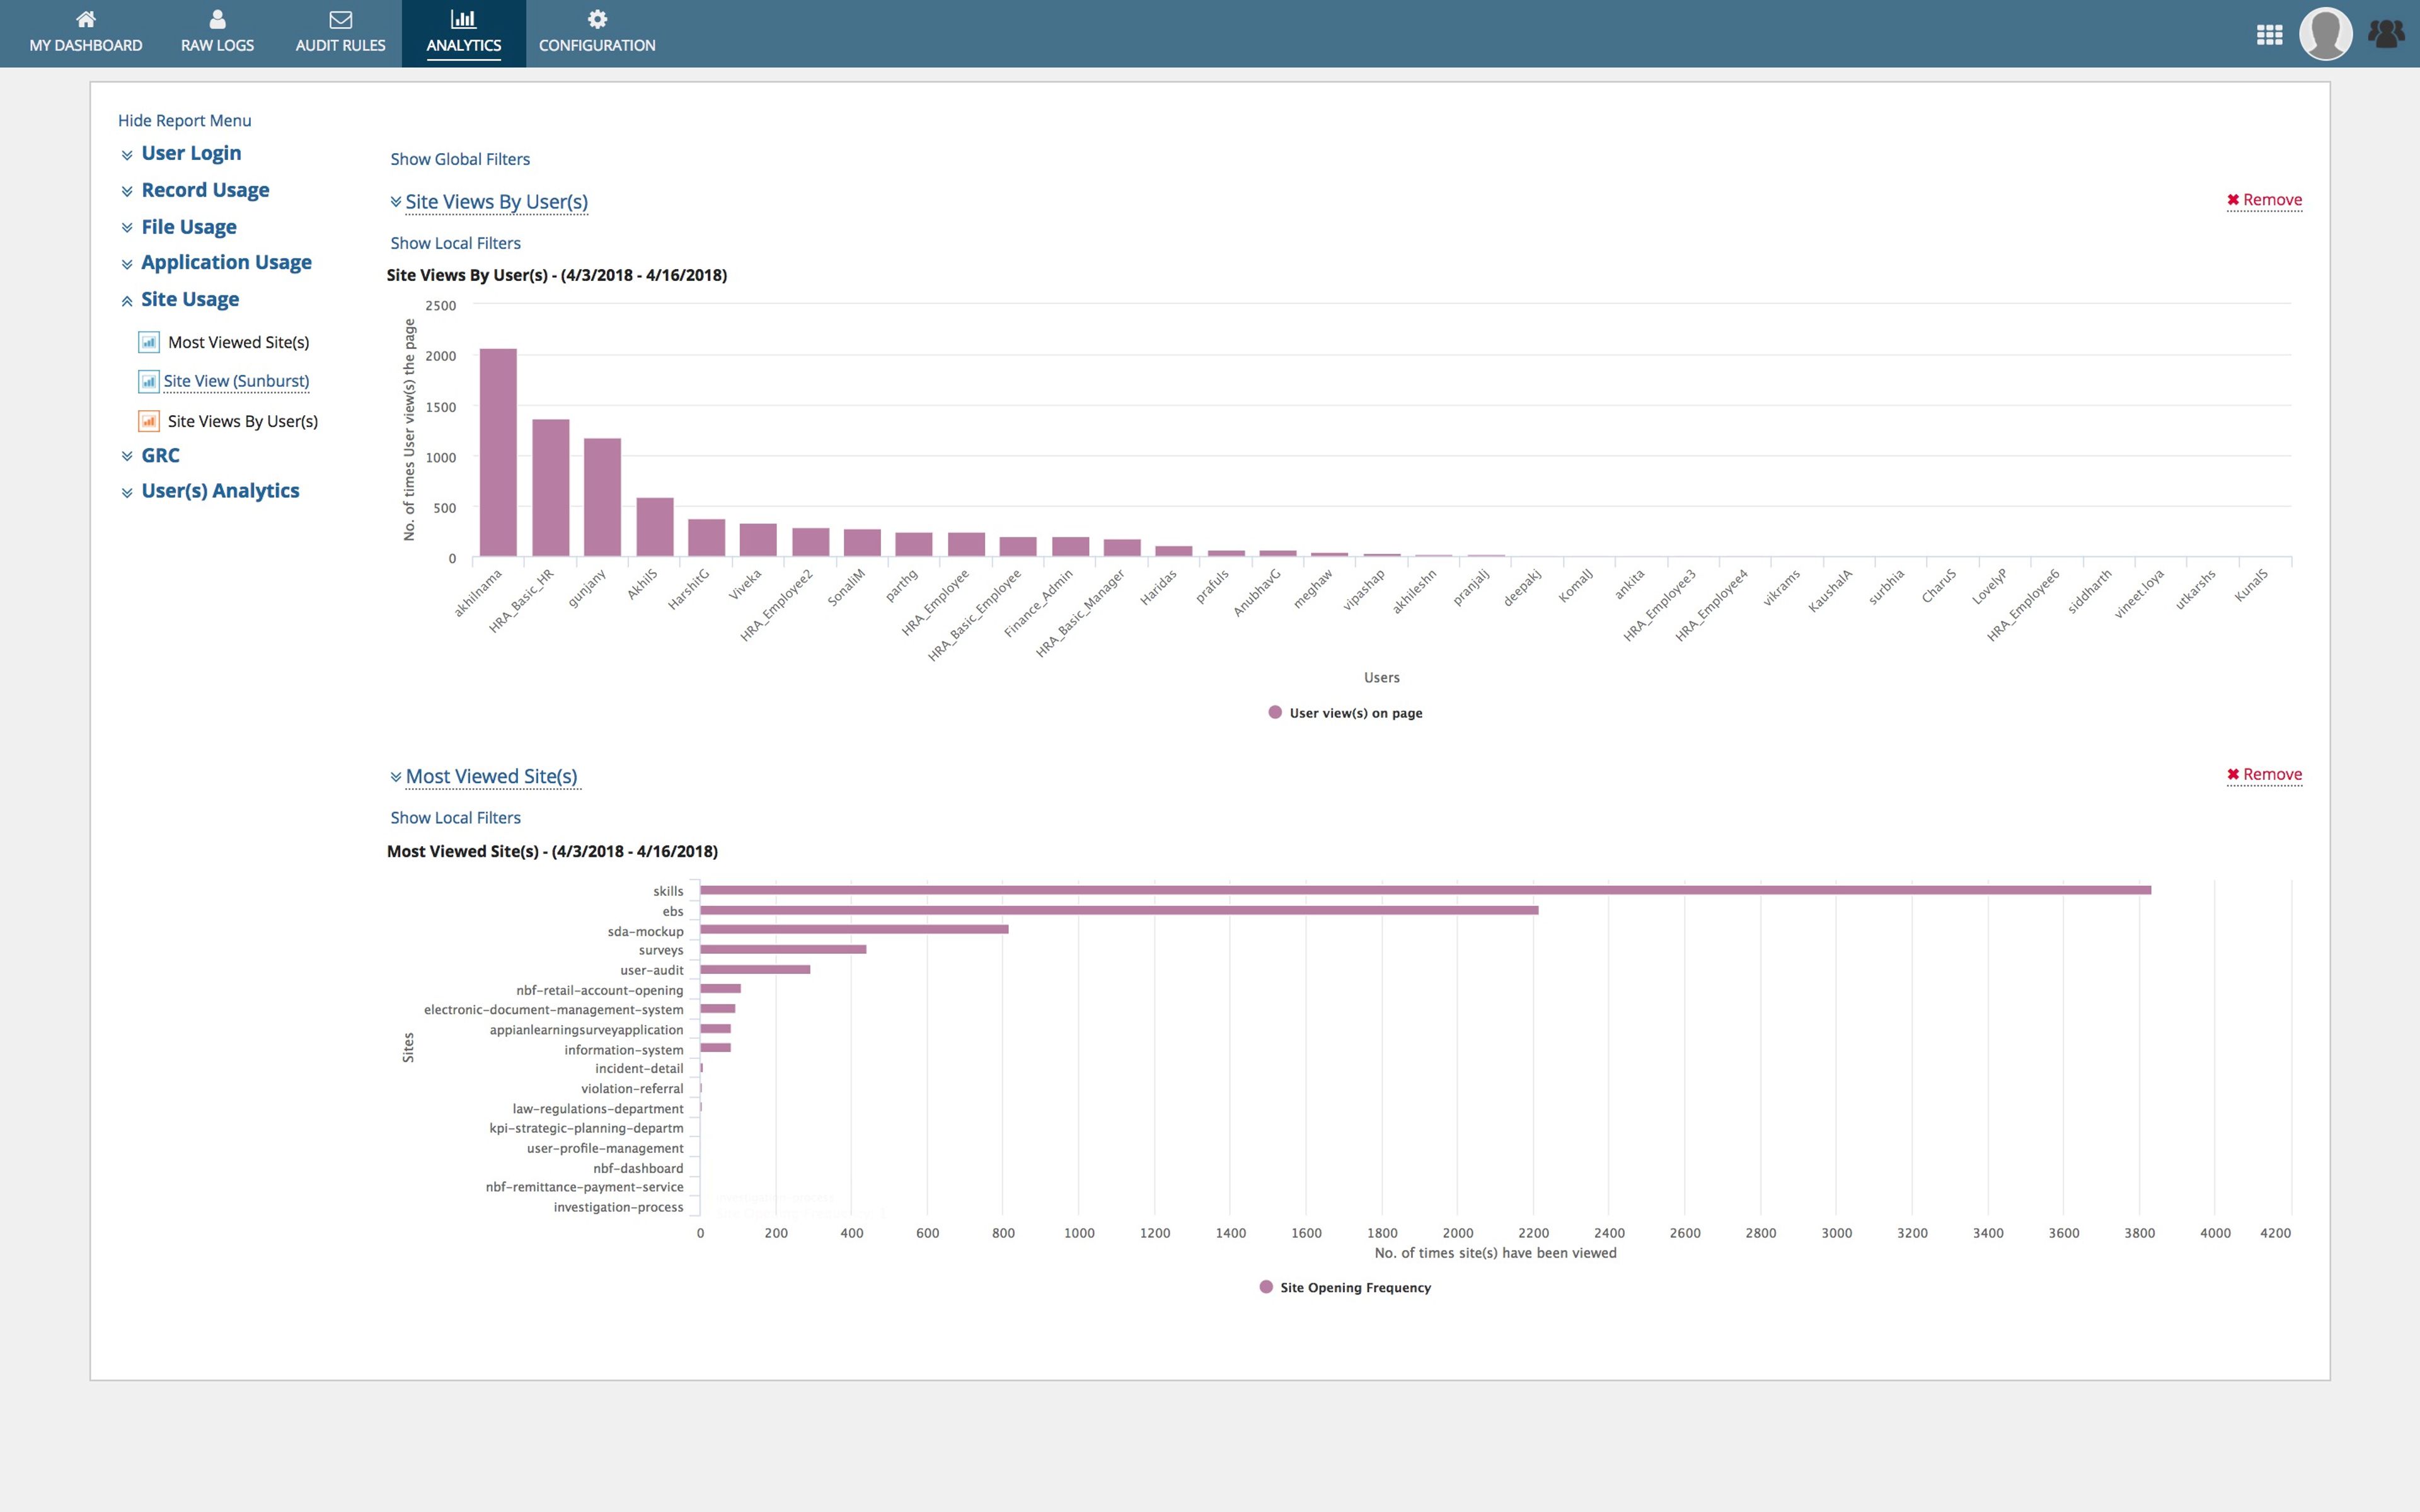Click the Audit Rules envelope icon

[340, 19]
